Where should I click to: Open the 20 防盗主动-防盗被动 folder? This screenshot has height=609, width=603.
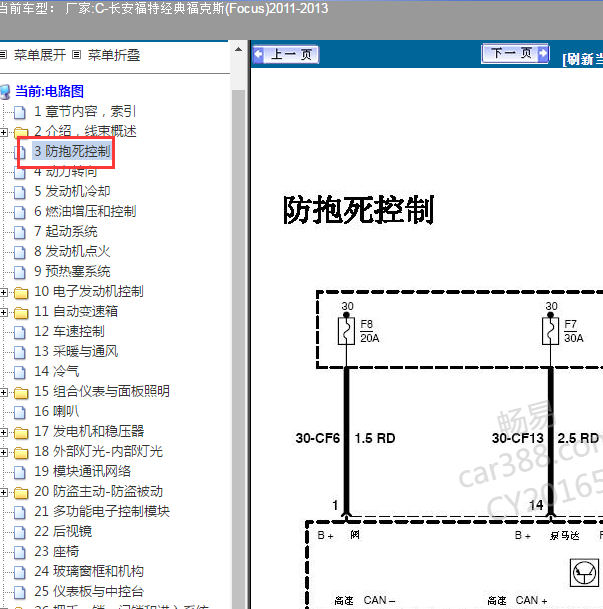coord(98,491)
